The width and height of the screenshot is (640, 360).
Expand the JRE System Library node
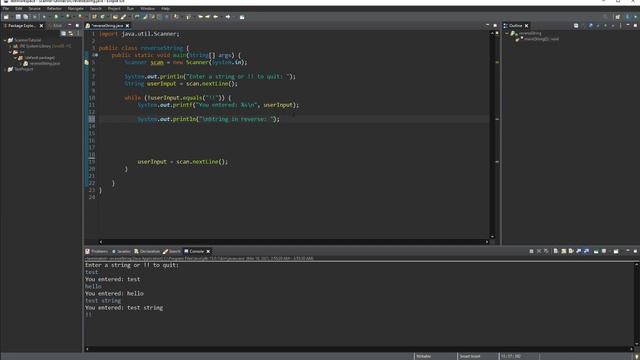click(x=10, y=46)
